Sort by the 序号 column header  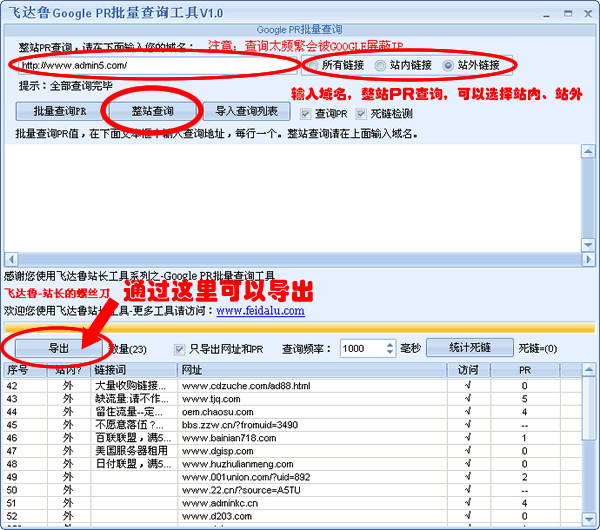(25, 370)
